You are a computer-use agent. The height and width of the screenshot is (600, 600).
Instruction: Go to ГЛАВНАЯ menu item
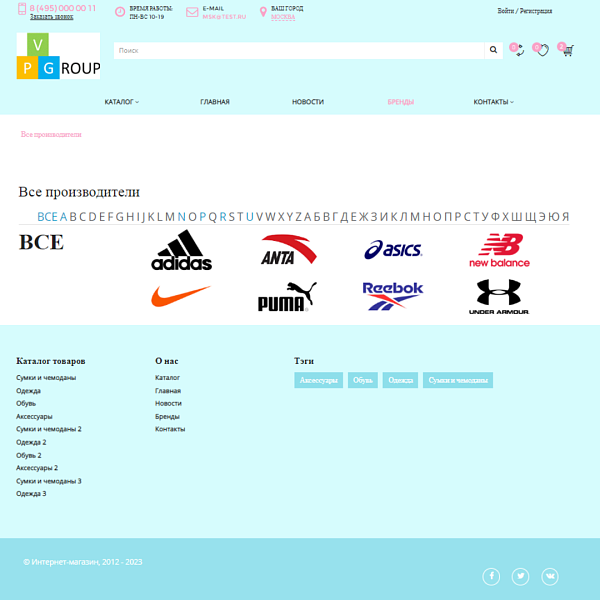click(x=215, y=102)
